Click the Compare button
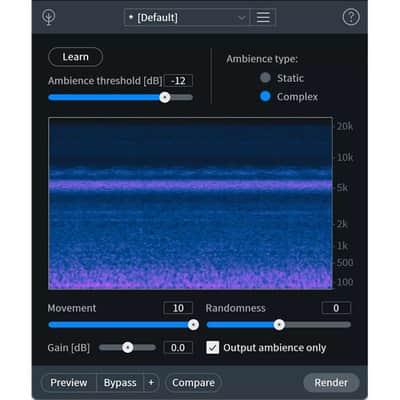400x400 pixels. [x=193, y=383]
